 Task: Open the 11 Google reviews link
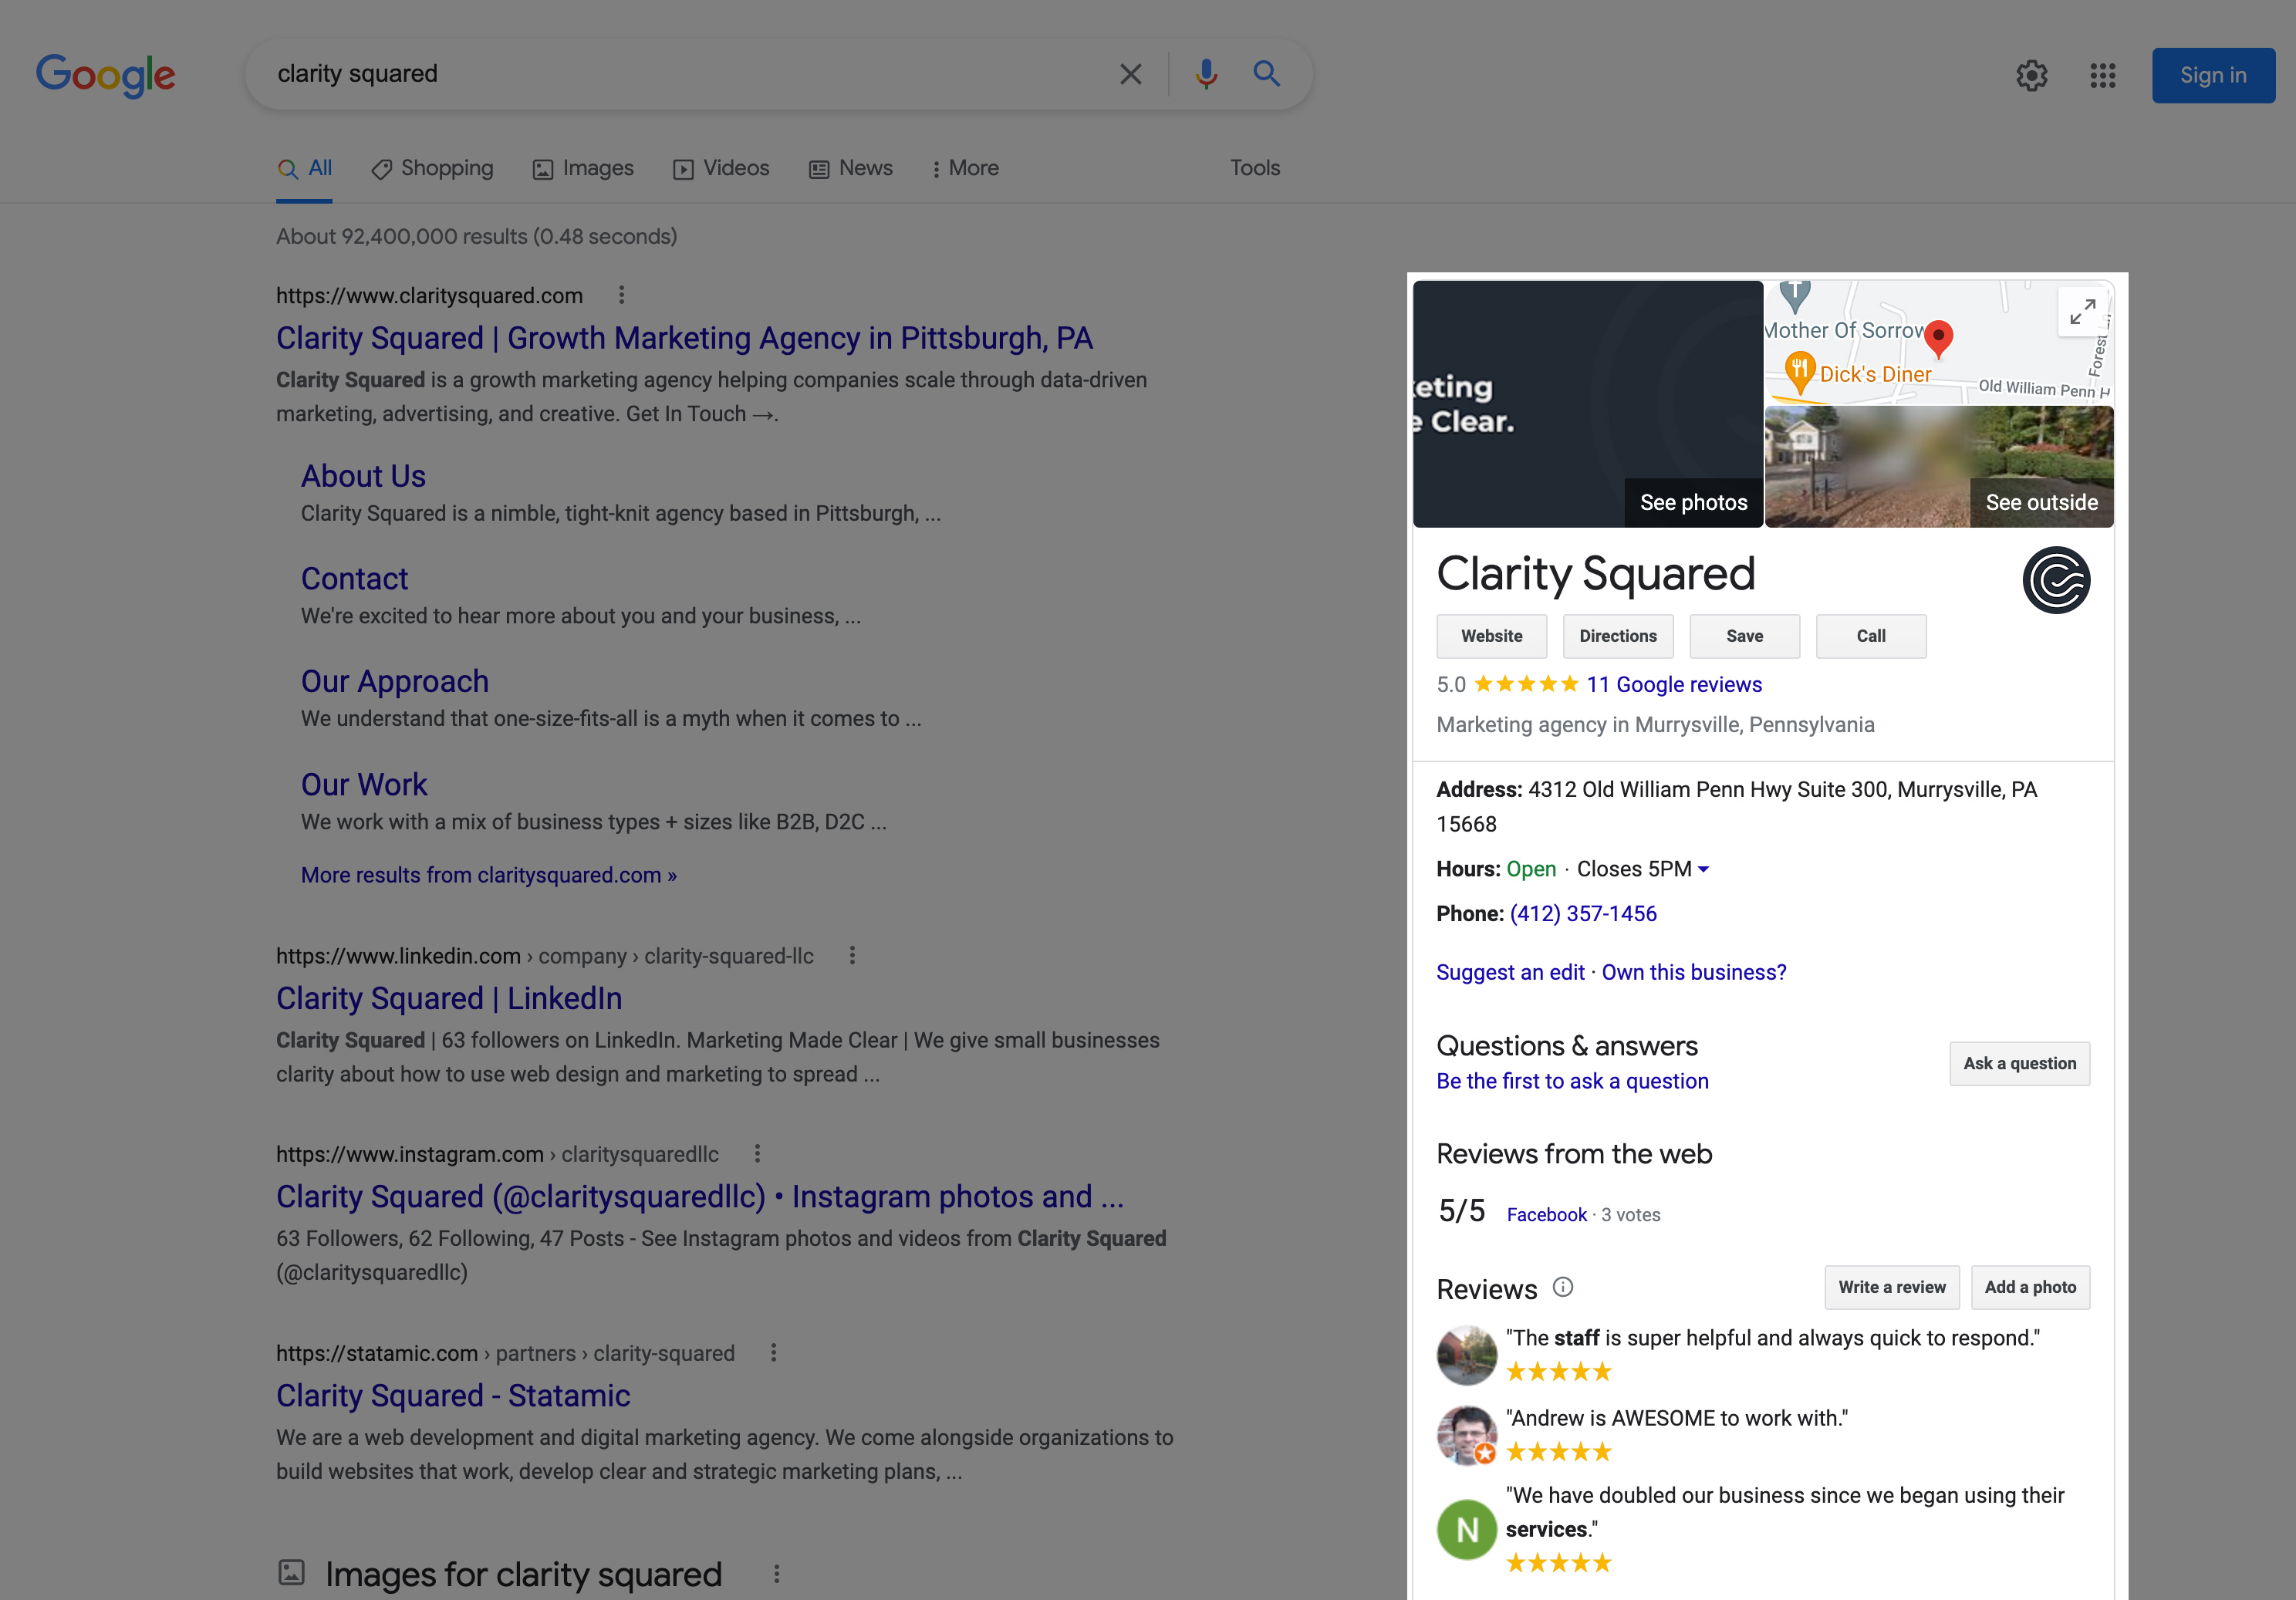click(x=1674, y=684)
